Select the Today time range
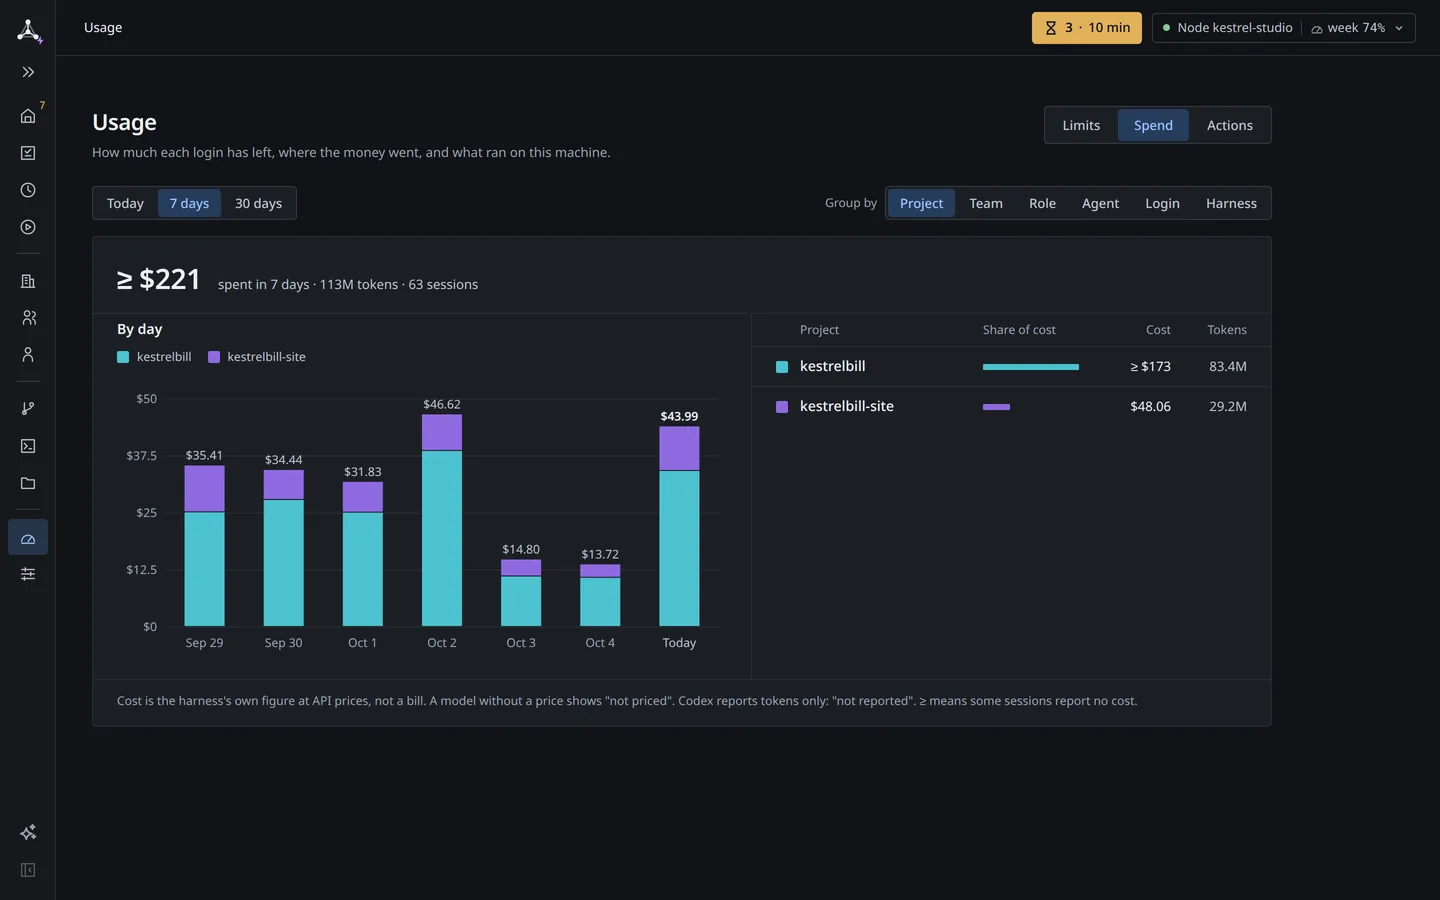The height and width of the screenshot is (900, 1440). tap(125, 203)
